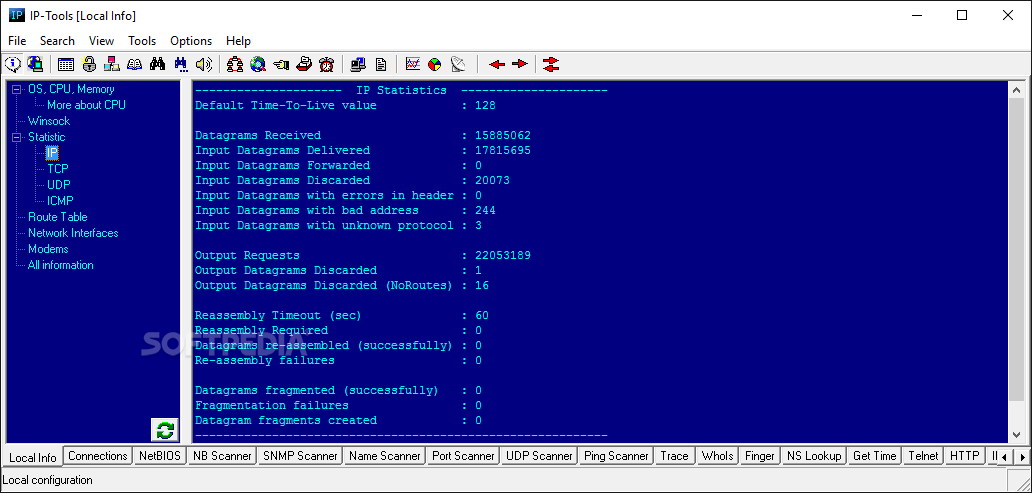Collapse the OS, CPU, Memory tree node
The width and height of the screenshot is (1032, 493).
16,89
